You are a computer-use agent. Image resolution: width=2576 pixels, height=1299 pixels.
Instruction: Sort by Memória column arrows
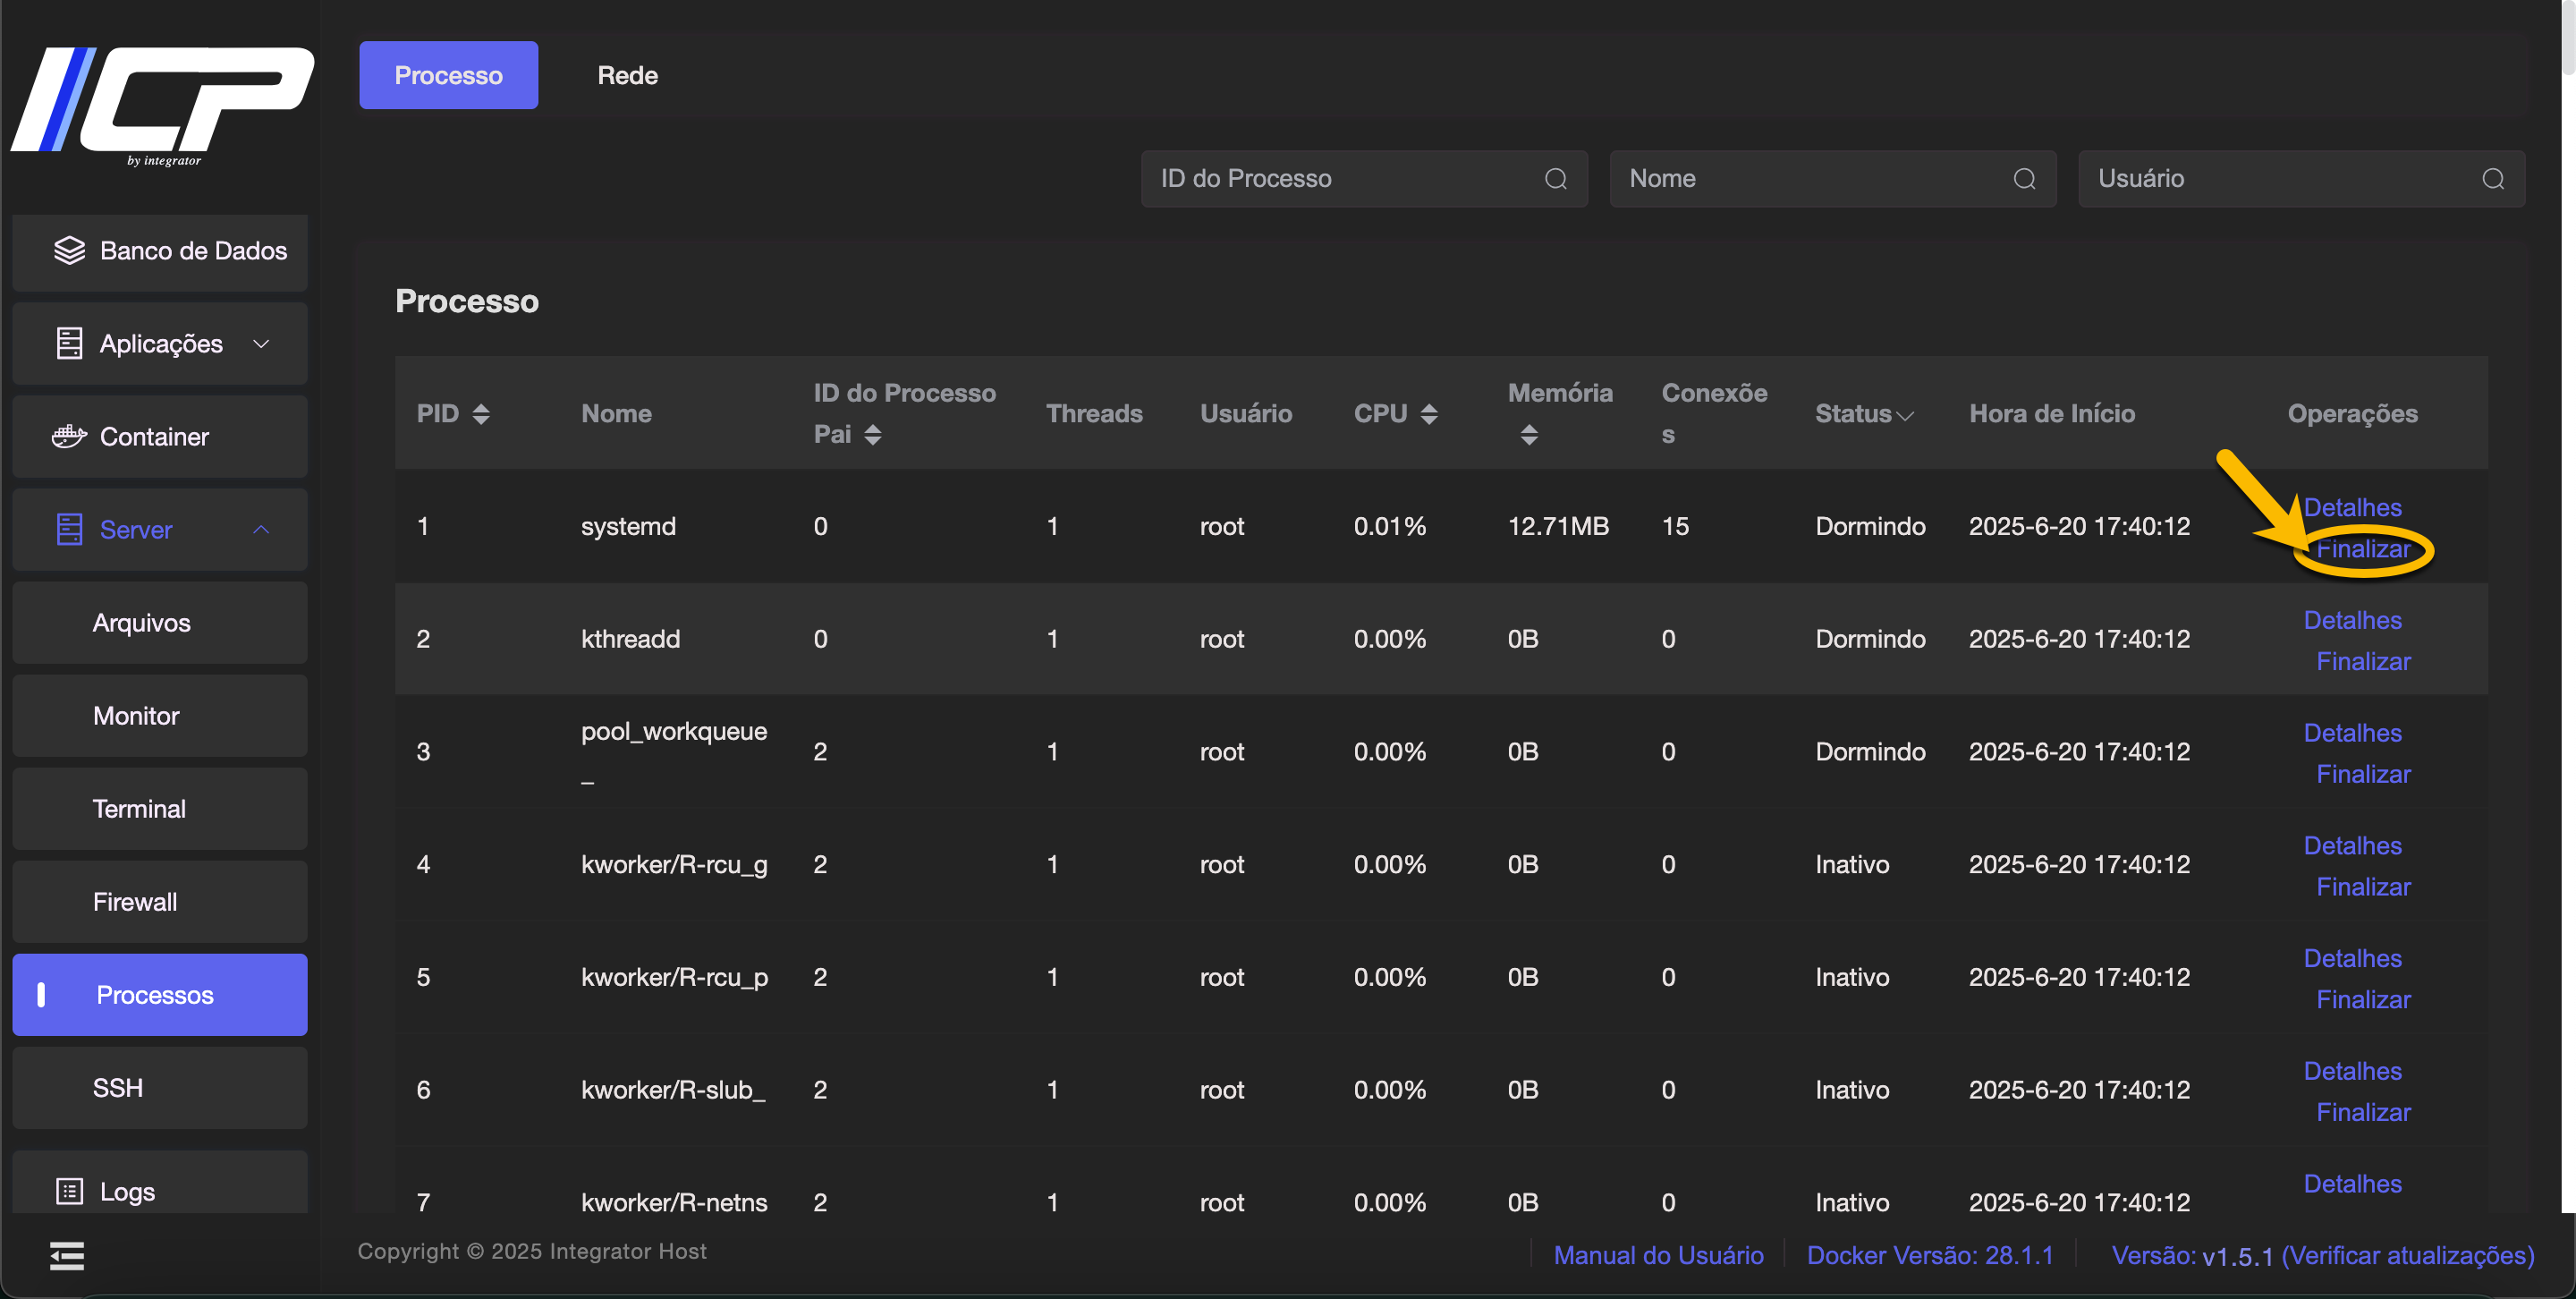(x=1529, y=435)
